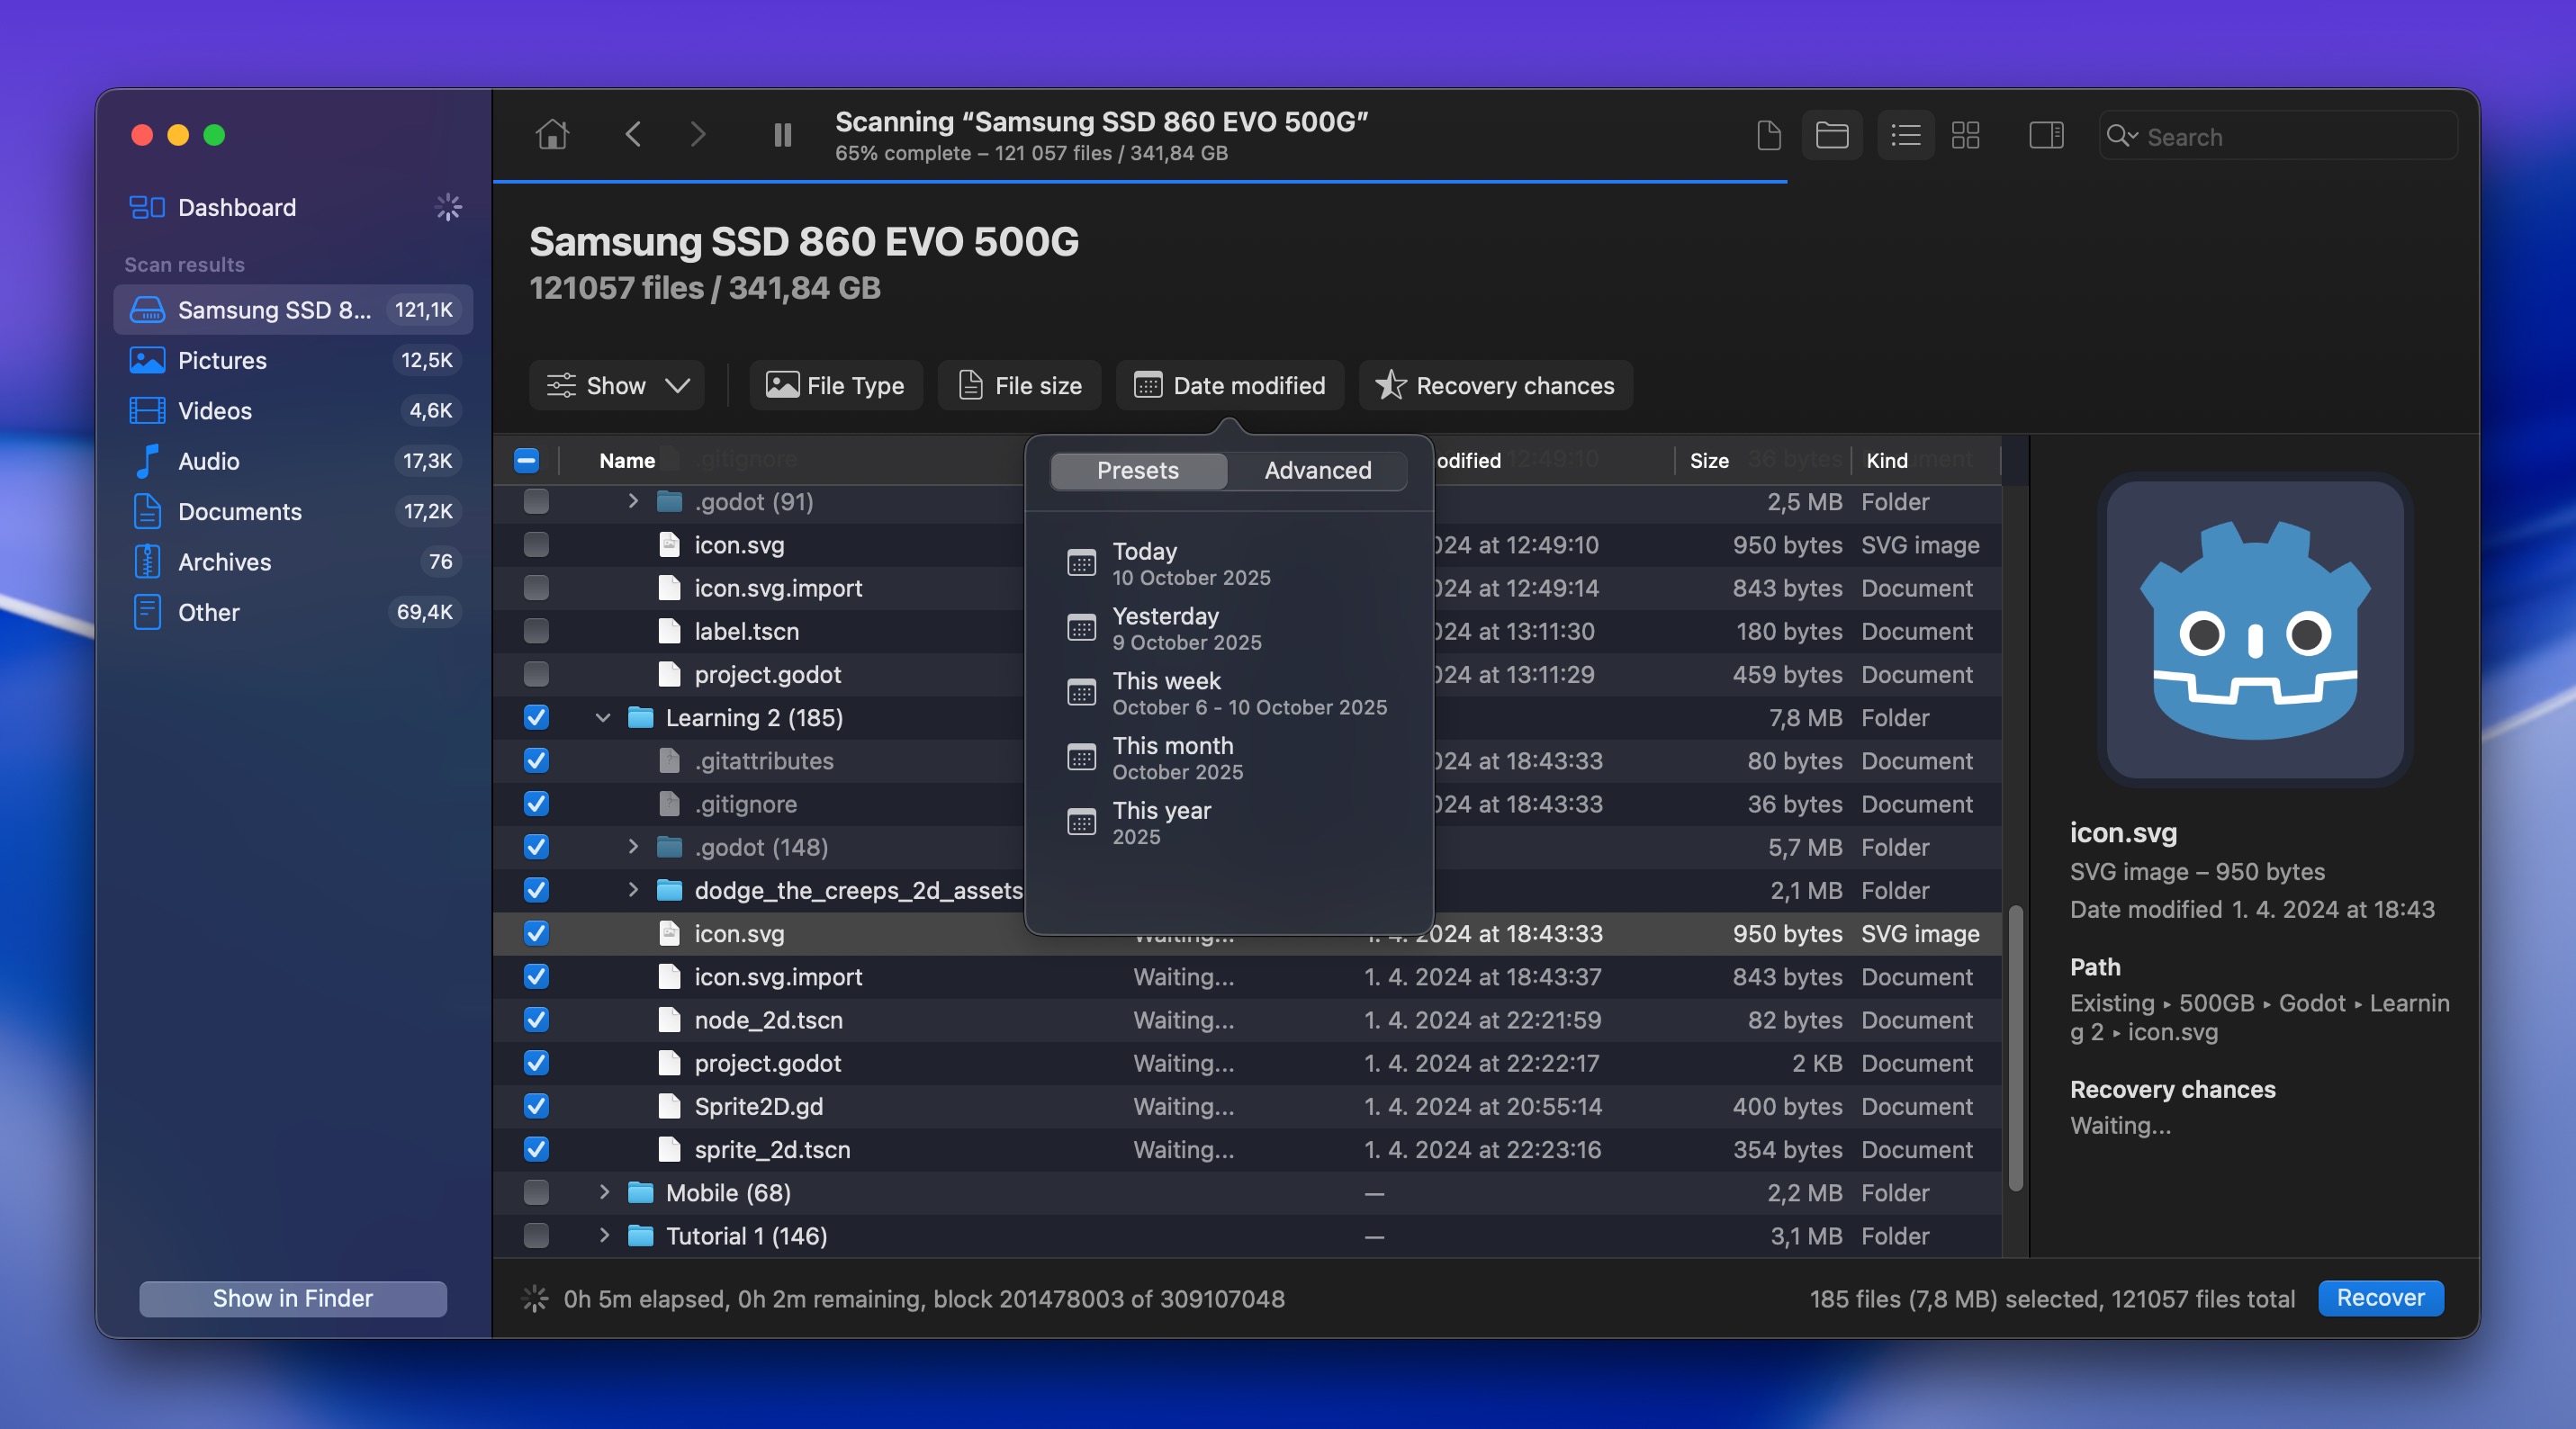Collapse the Learning 2 folder
The width and height of the screenshot is (2576, 1429).
(x=603, y=718)
